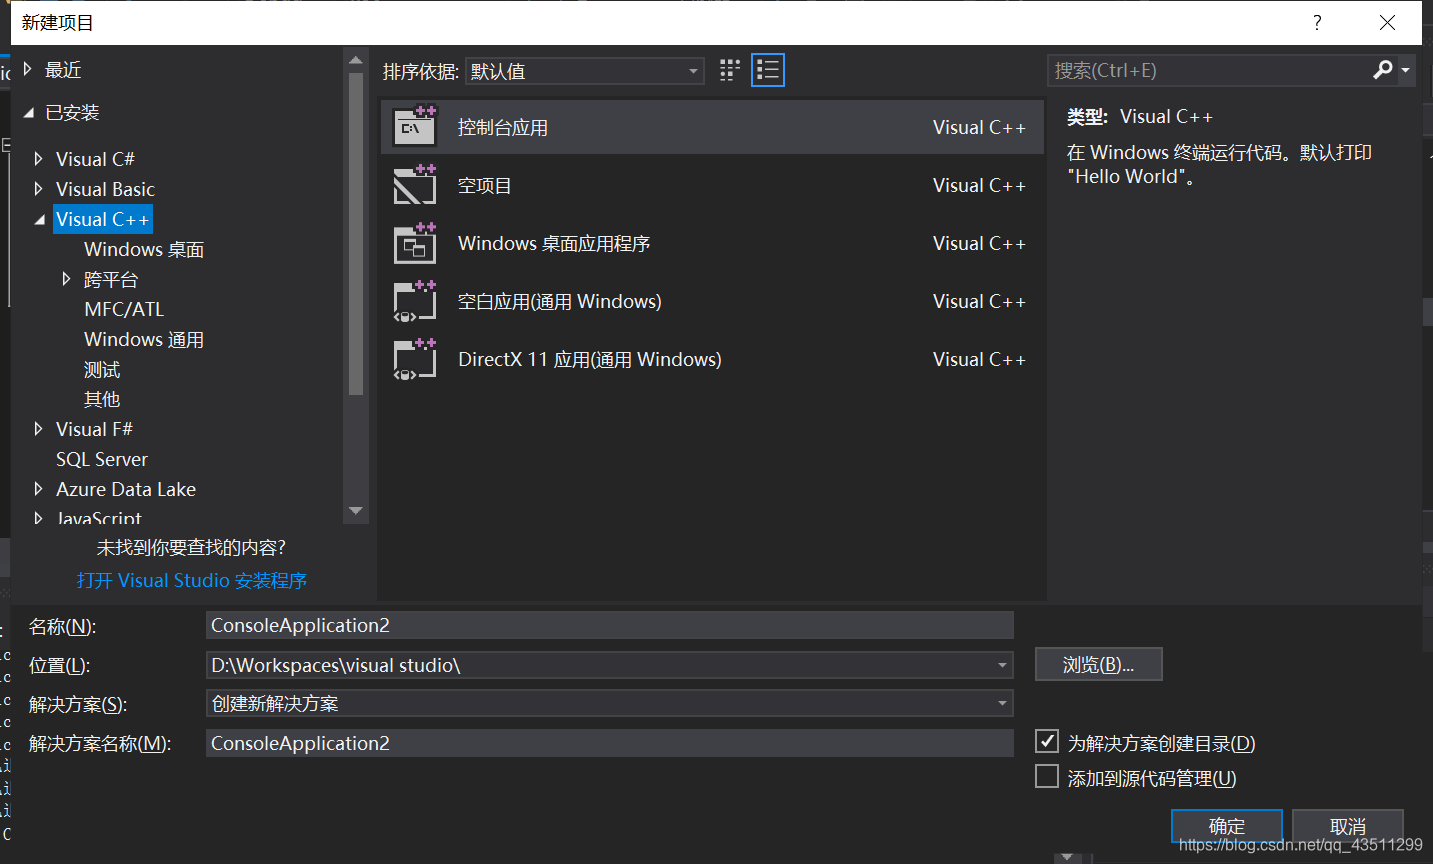This screenshot has width=1433, height=864.
Task: Enable 添加到源代码管理 checkbox
Action: [x=1047, y=777]
